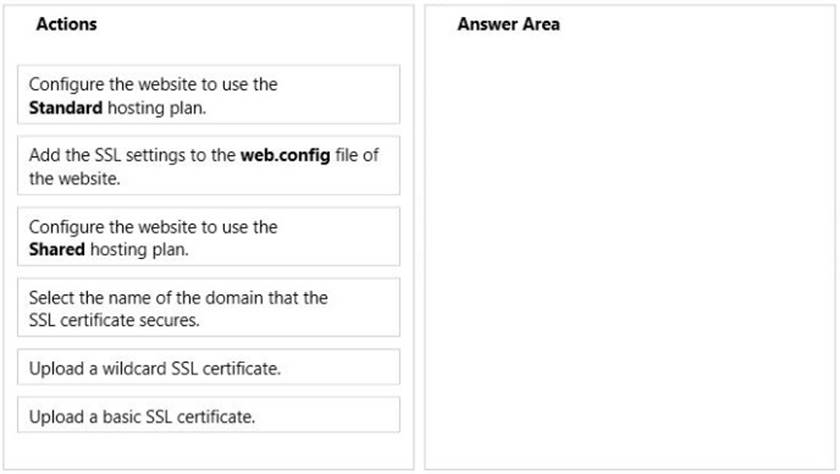Choose Upload a basic SSL certificate
Image resolution: width=840 pixels, height=474 pixels.
click(208, 415)
